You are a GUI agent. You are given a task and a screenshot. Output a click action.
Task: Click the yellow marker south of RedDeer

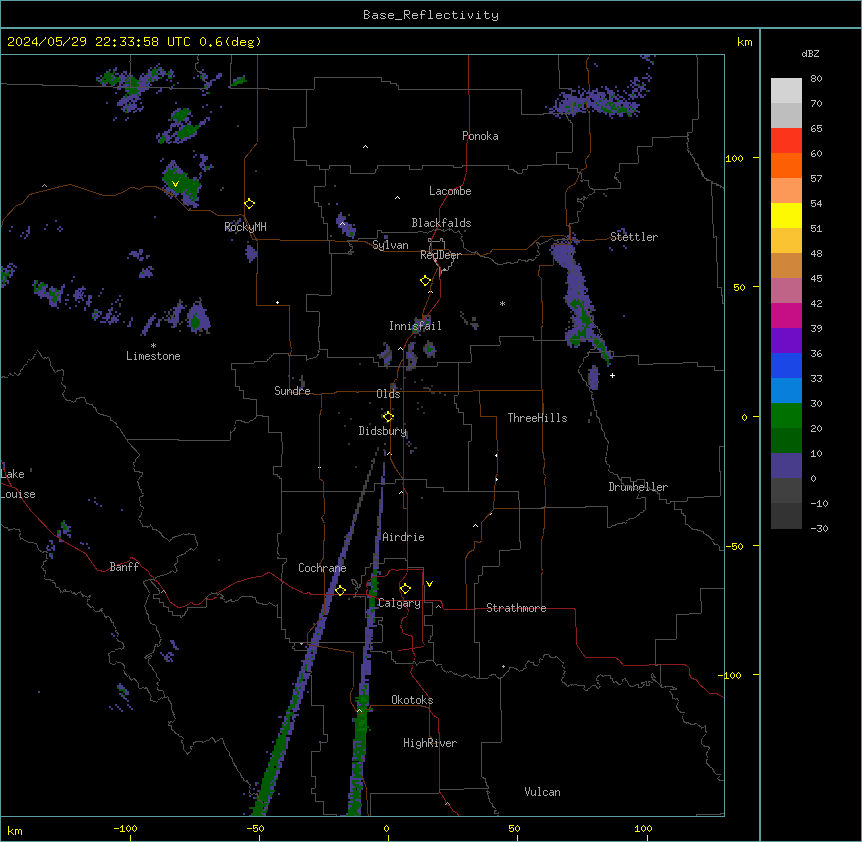pos(426,281)
